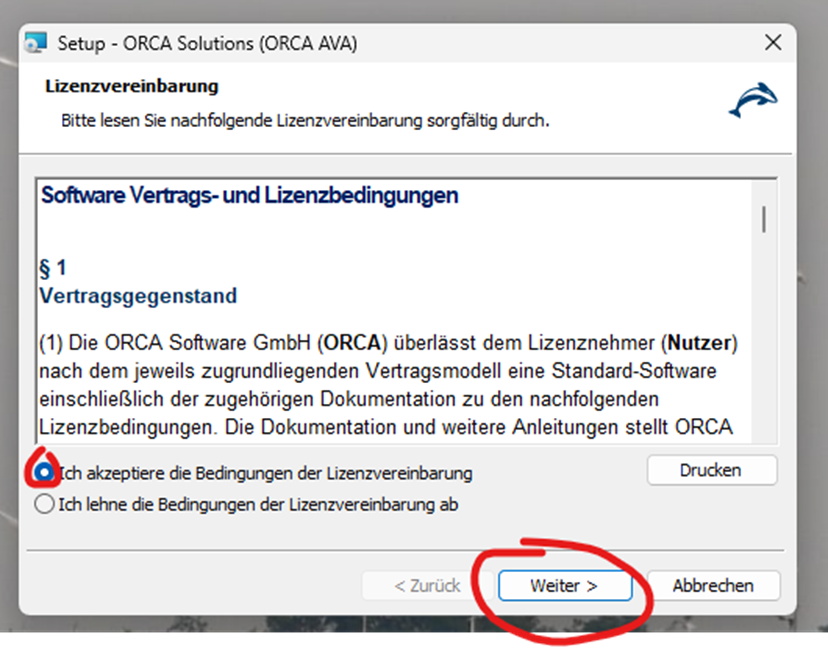
Task: Click the 'Bitte lesen Sie nachfolgende Lizenzvereinbarung' subtitle
Action: tap(305, 121)
